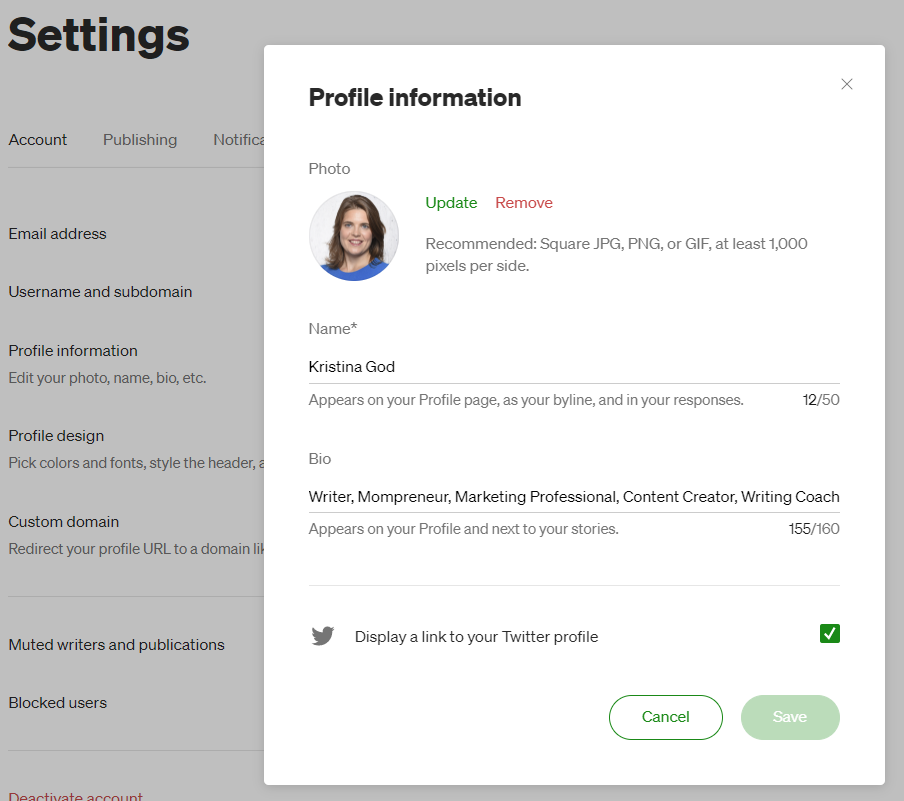Click Remove to delete profile photo

click(x=523, y=202)
